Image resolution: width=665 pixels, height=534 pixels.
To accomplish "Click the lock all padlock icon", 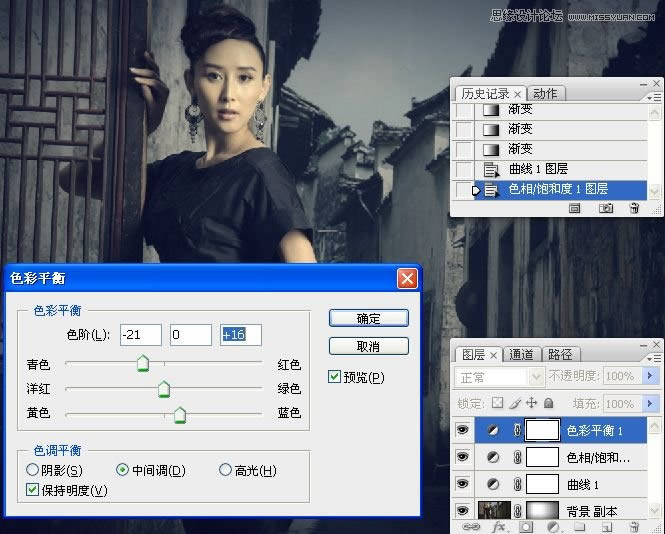I will tap(548, 404).
